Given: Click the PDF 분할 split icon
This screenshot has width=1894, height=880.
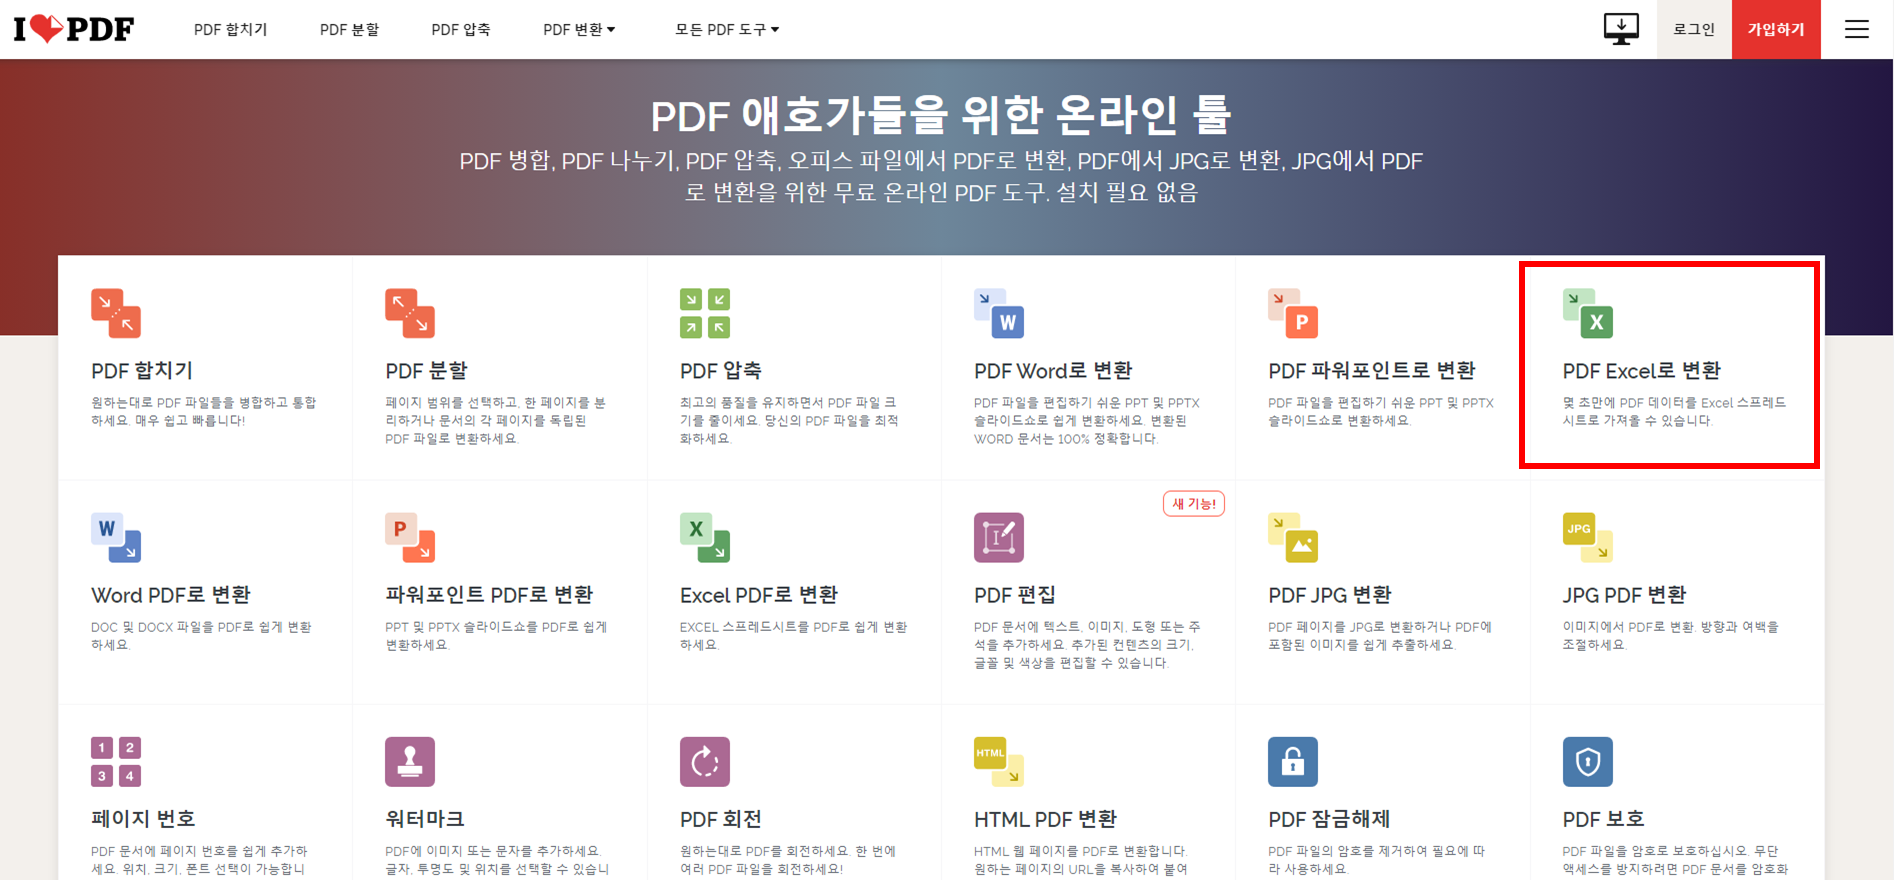Looking at the screenshot, I should click(410, 313).
